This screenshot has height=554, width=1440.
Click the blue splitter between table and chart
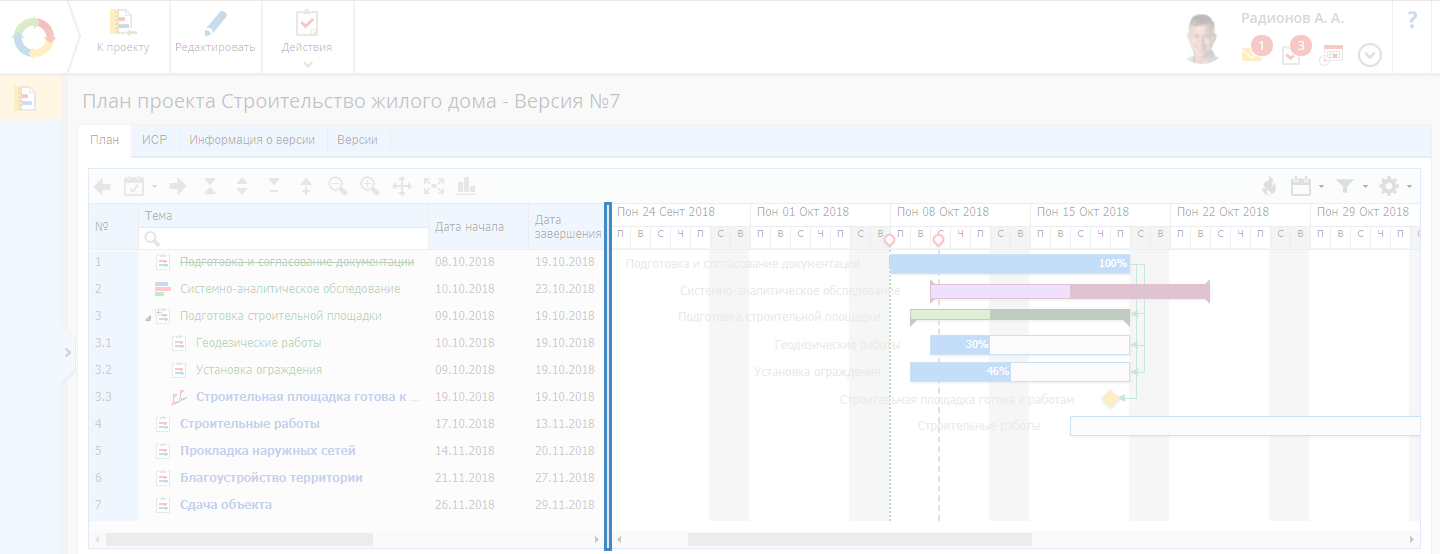(x=607, y=376)
